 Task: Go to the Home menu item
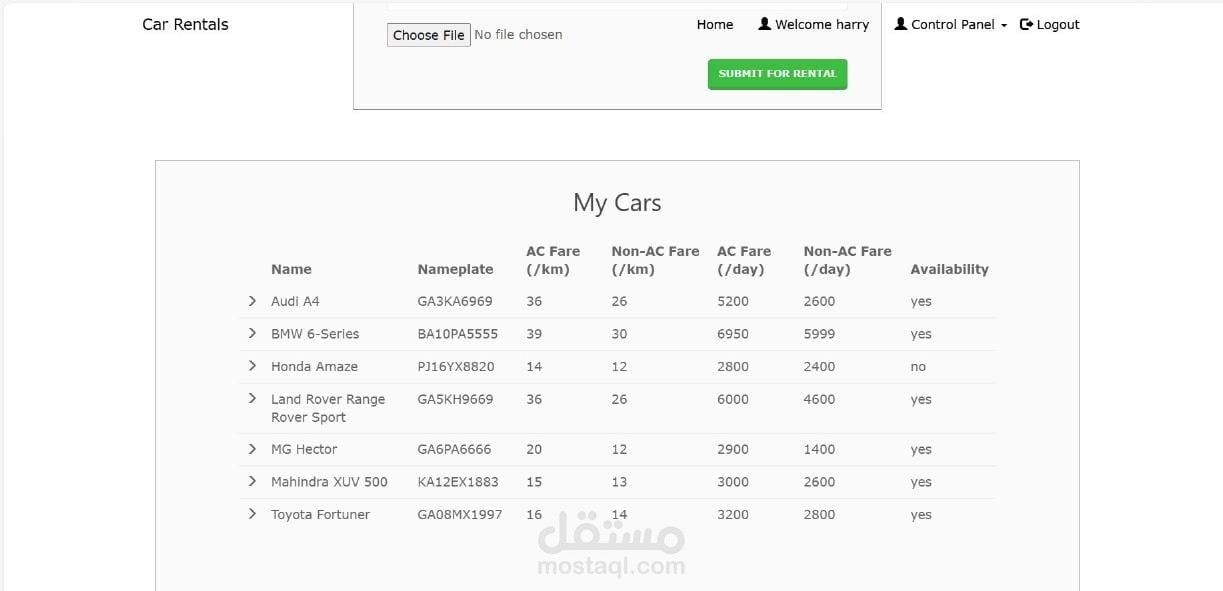point(715,24)
